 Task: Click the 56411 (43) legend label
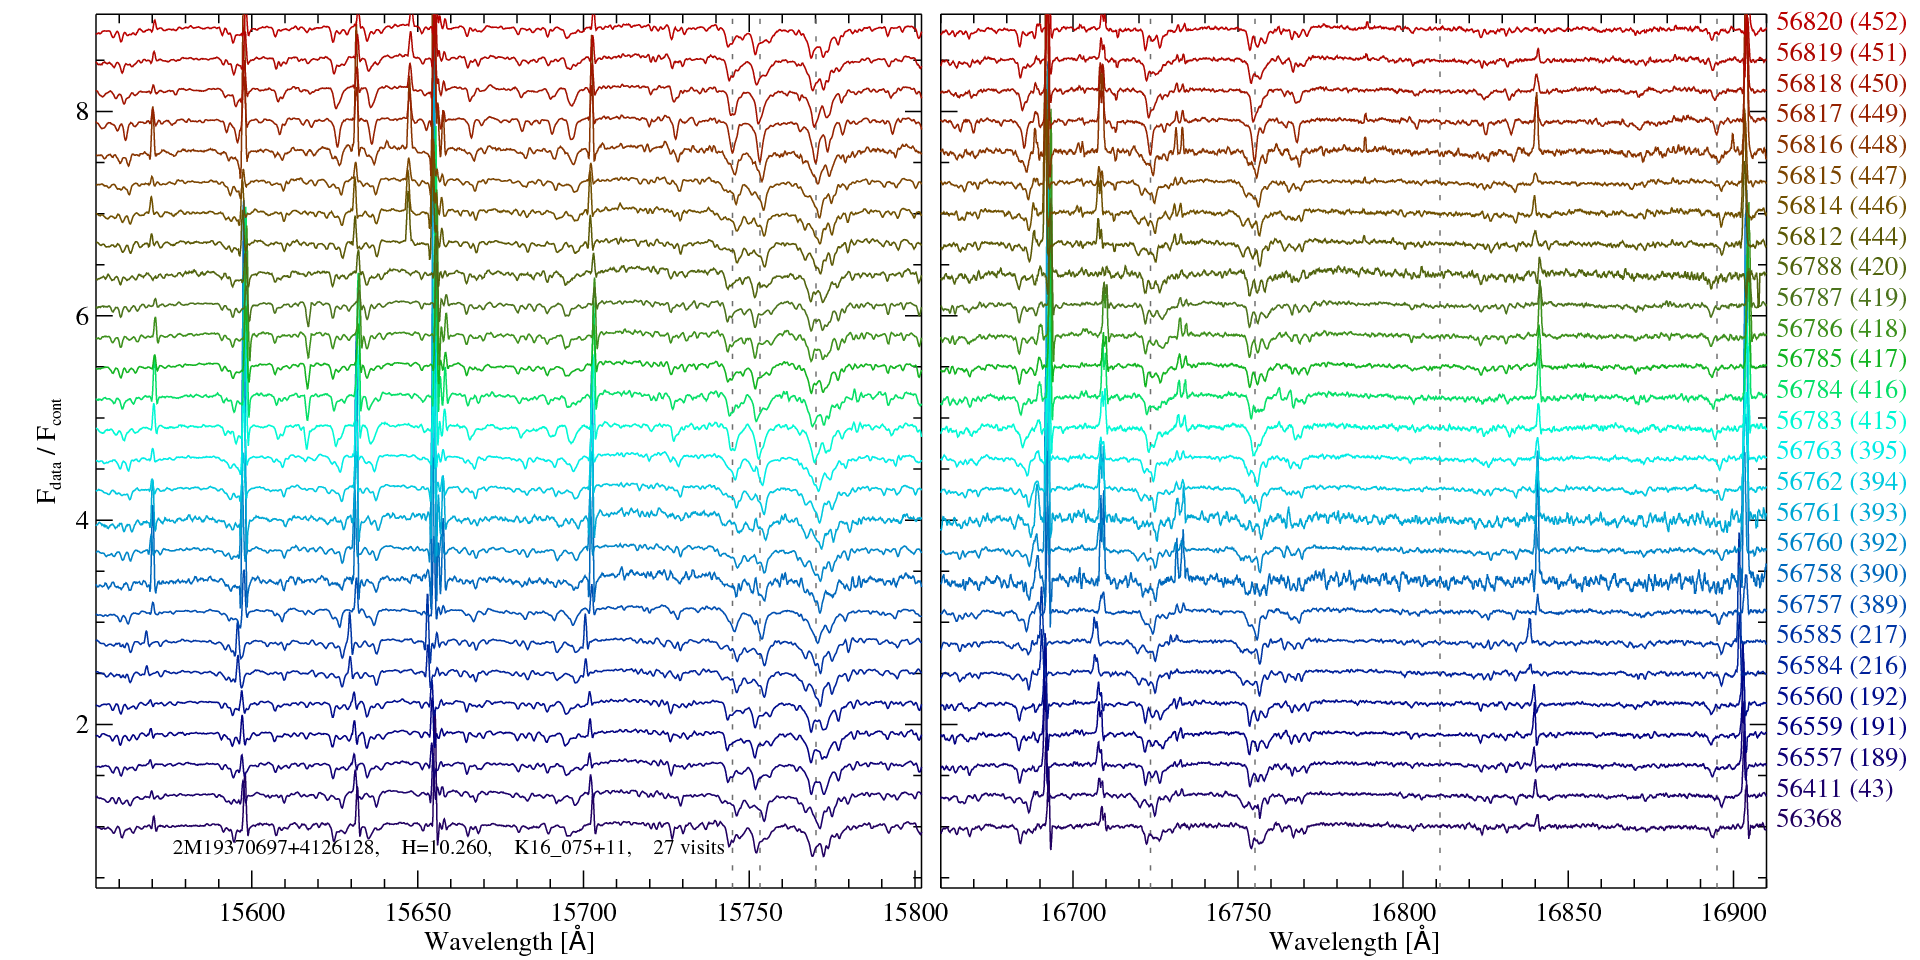(1834, 788)
